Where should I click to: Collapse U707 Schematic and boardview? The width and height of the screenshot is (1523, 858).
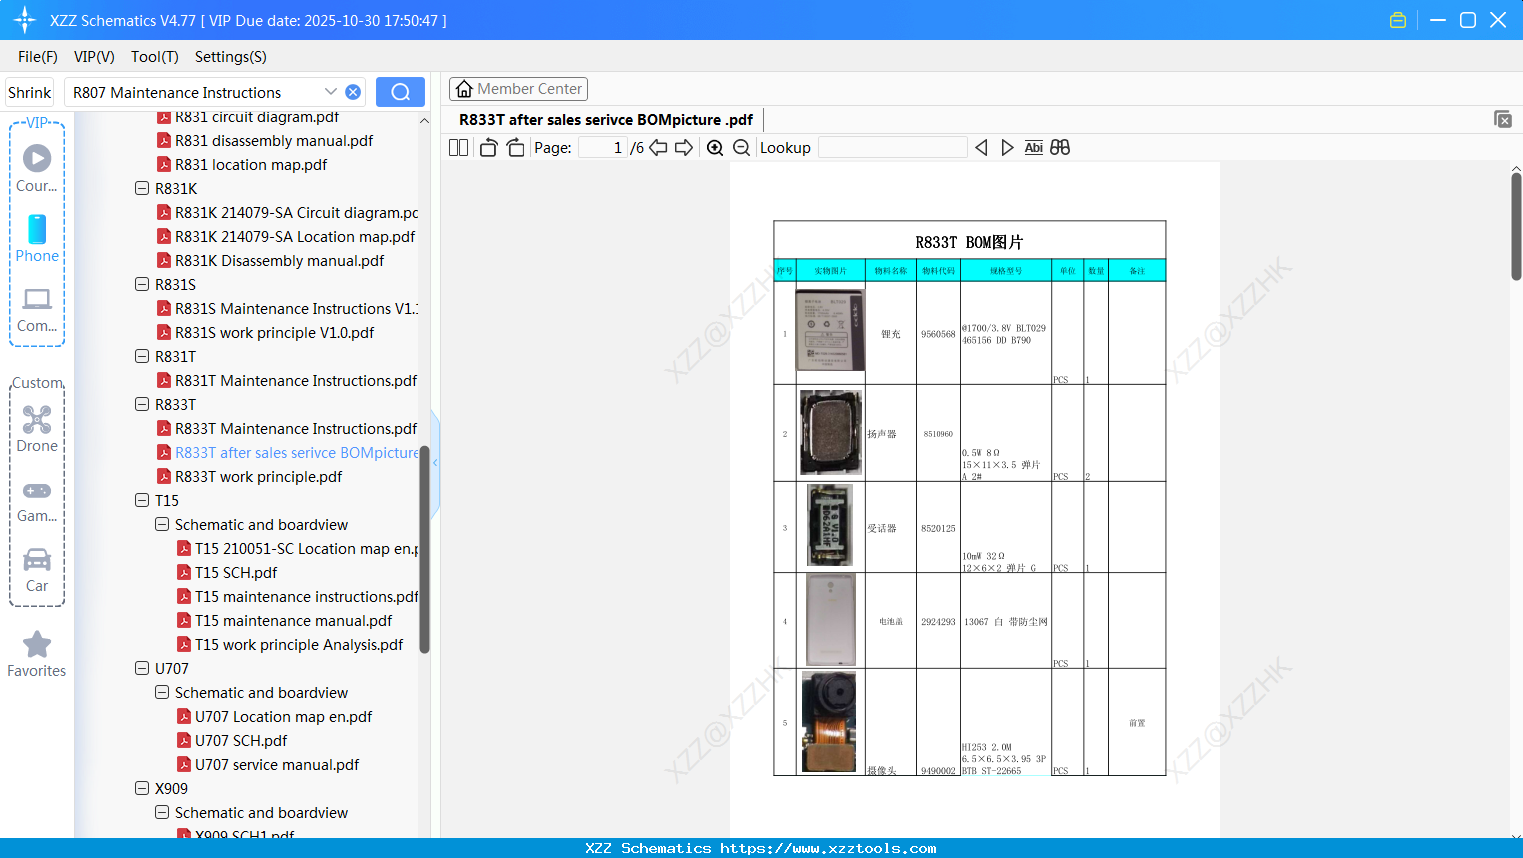point(162,692)
